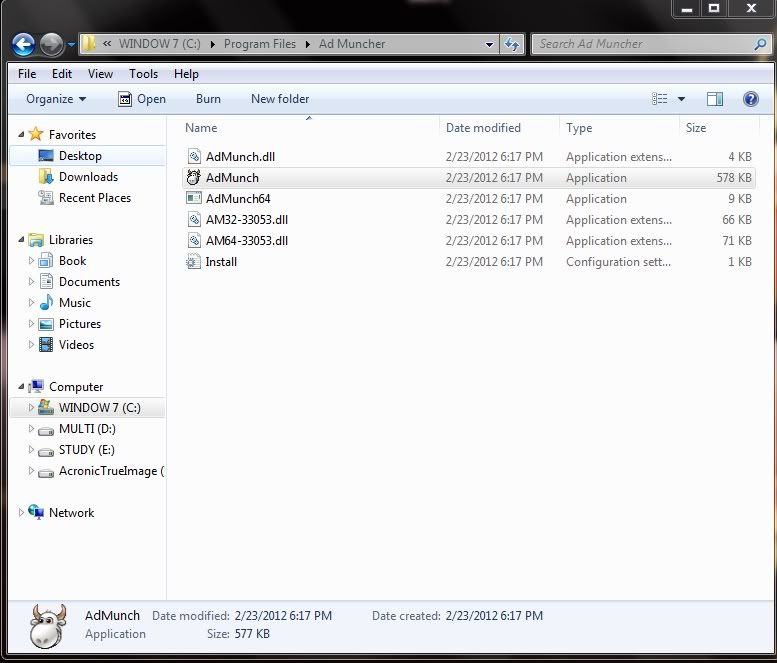Screen dimensions: 777x663
Task: Expand the STUDY (E:) drive
Action: coord(31,449)
